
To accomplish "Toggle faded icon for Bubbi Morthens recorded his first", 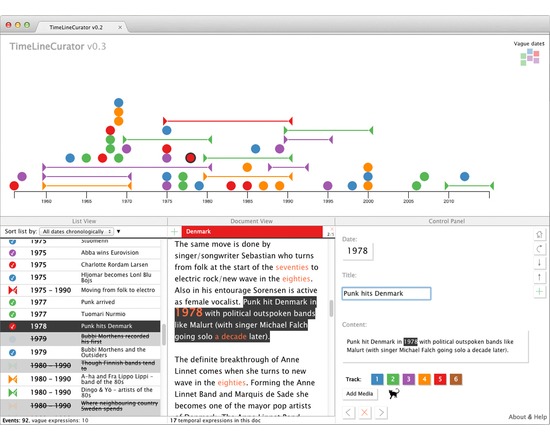I will (12, 339).
